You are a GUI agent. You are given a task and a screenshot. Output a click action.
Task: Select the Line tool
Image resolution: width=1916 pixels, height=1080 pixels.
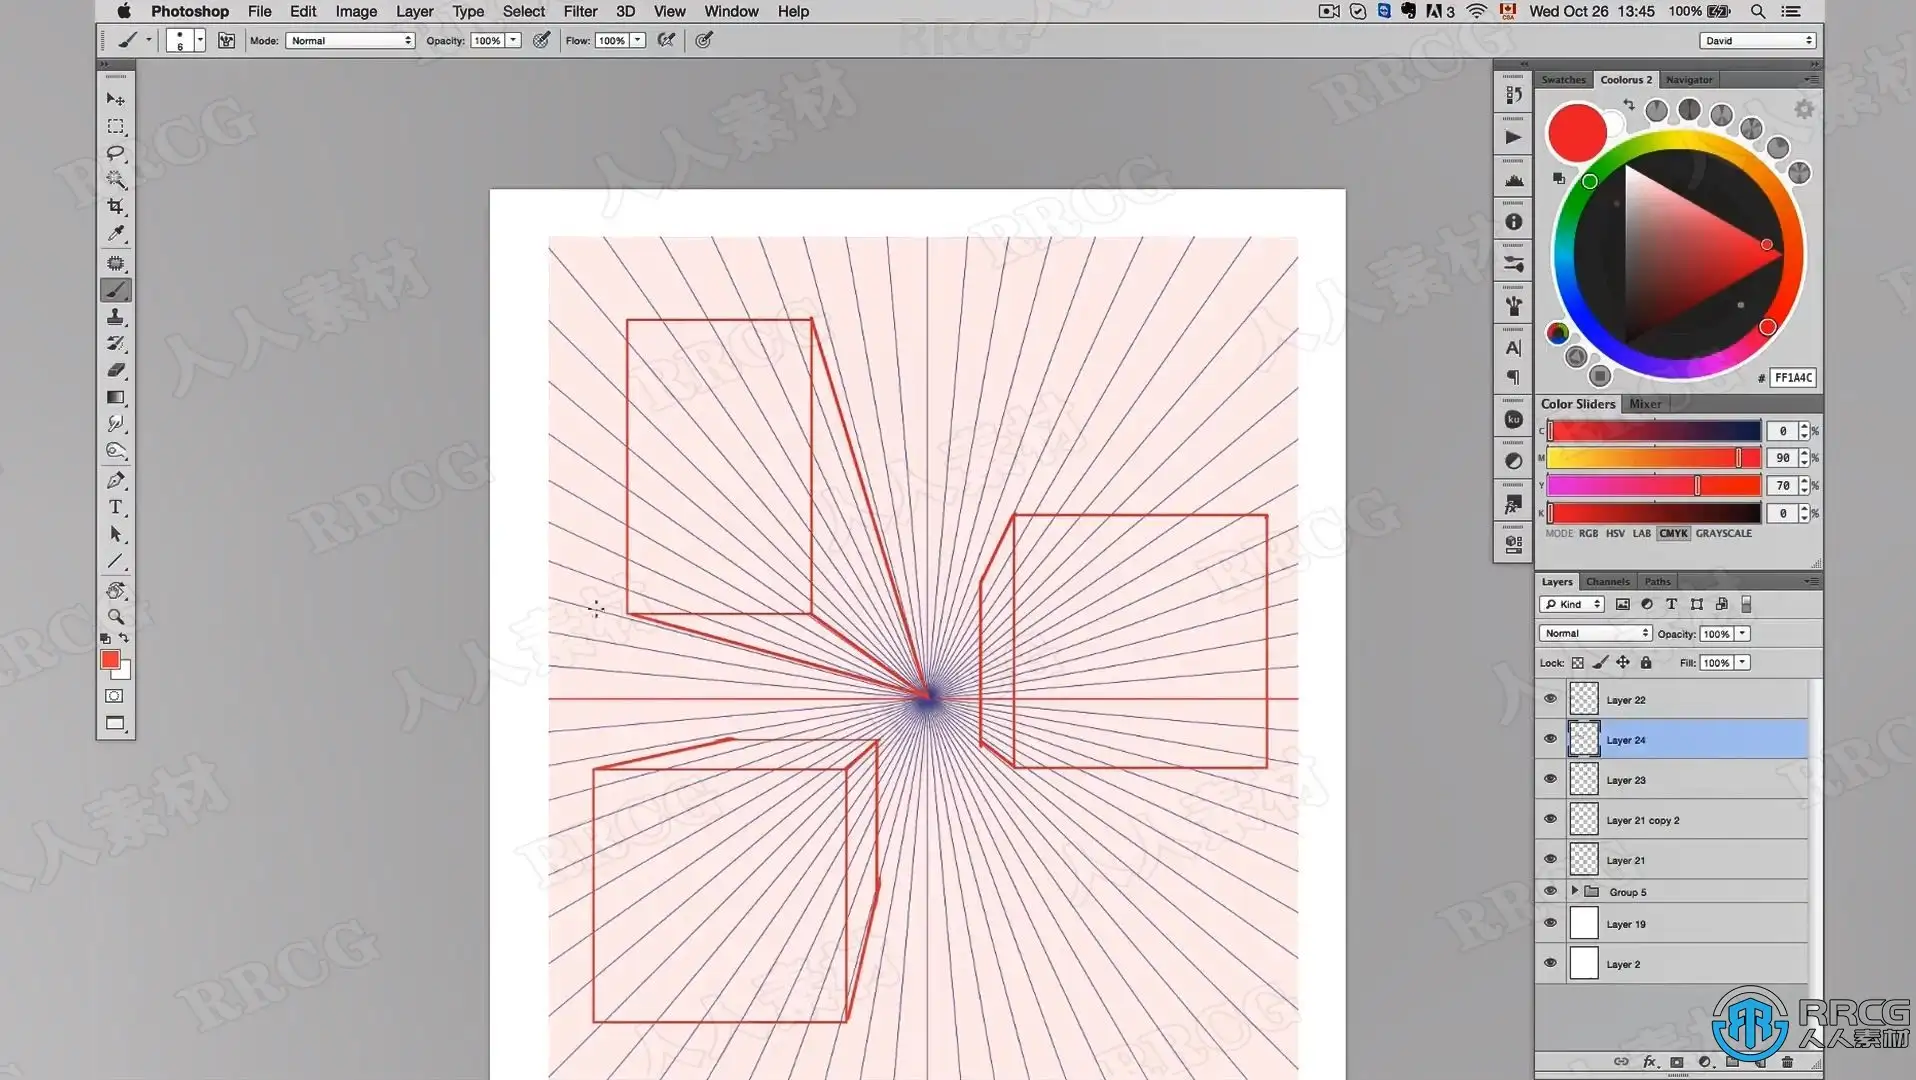[116, 562]
